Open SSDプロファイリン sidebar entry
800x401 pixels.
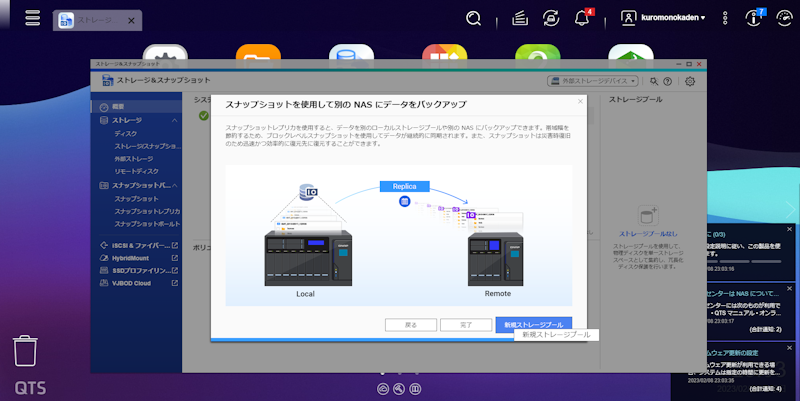[x=136, y=270]
